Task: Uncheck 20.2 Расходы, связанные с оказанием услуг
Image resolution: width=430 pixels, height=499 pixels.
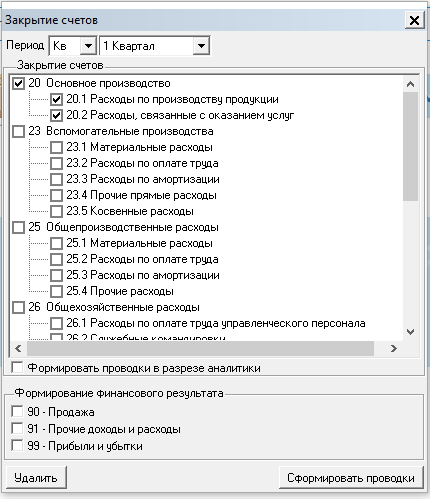Action: (x=56, y=115)
